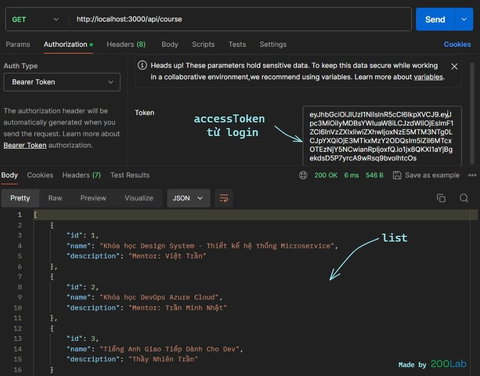480x376 pixels.
Task: Click the "id": 3 line
Action: (83, 339)
